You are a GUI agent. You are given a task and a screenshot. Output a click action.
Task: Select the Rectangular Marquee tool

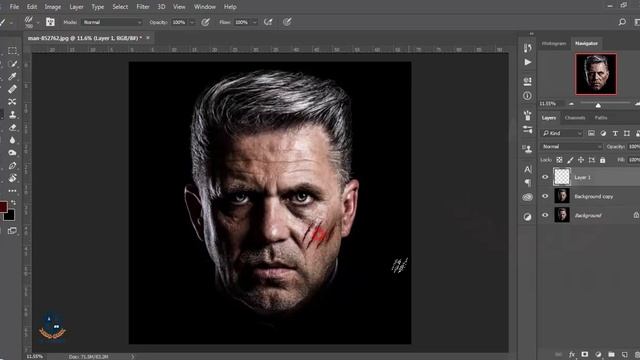pyautogui.click(x=12, y=51)
